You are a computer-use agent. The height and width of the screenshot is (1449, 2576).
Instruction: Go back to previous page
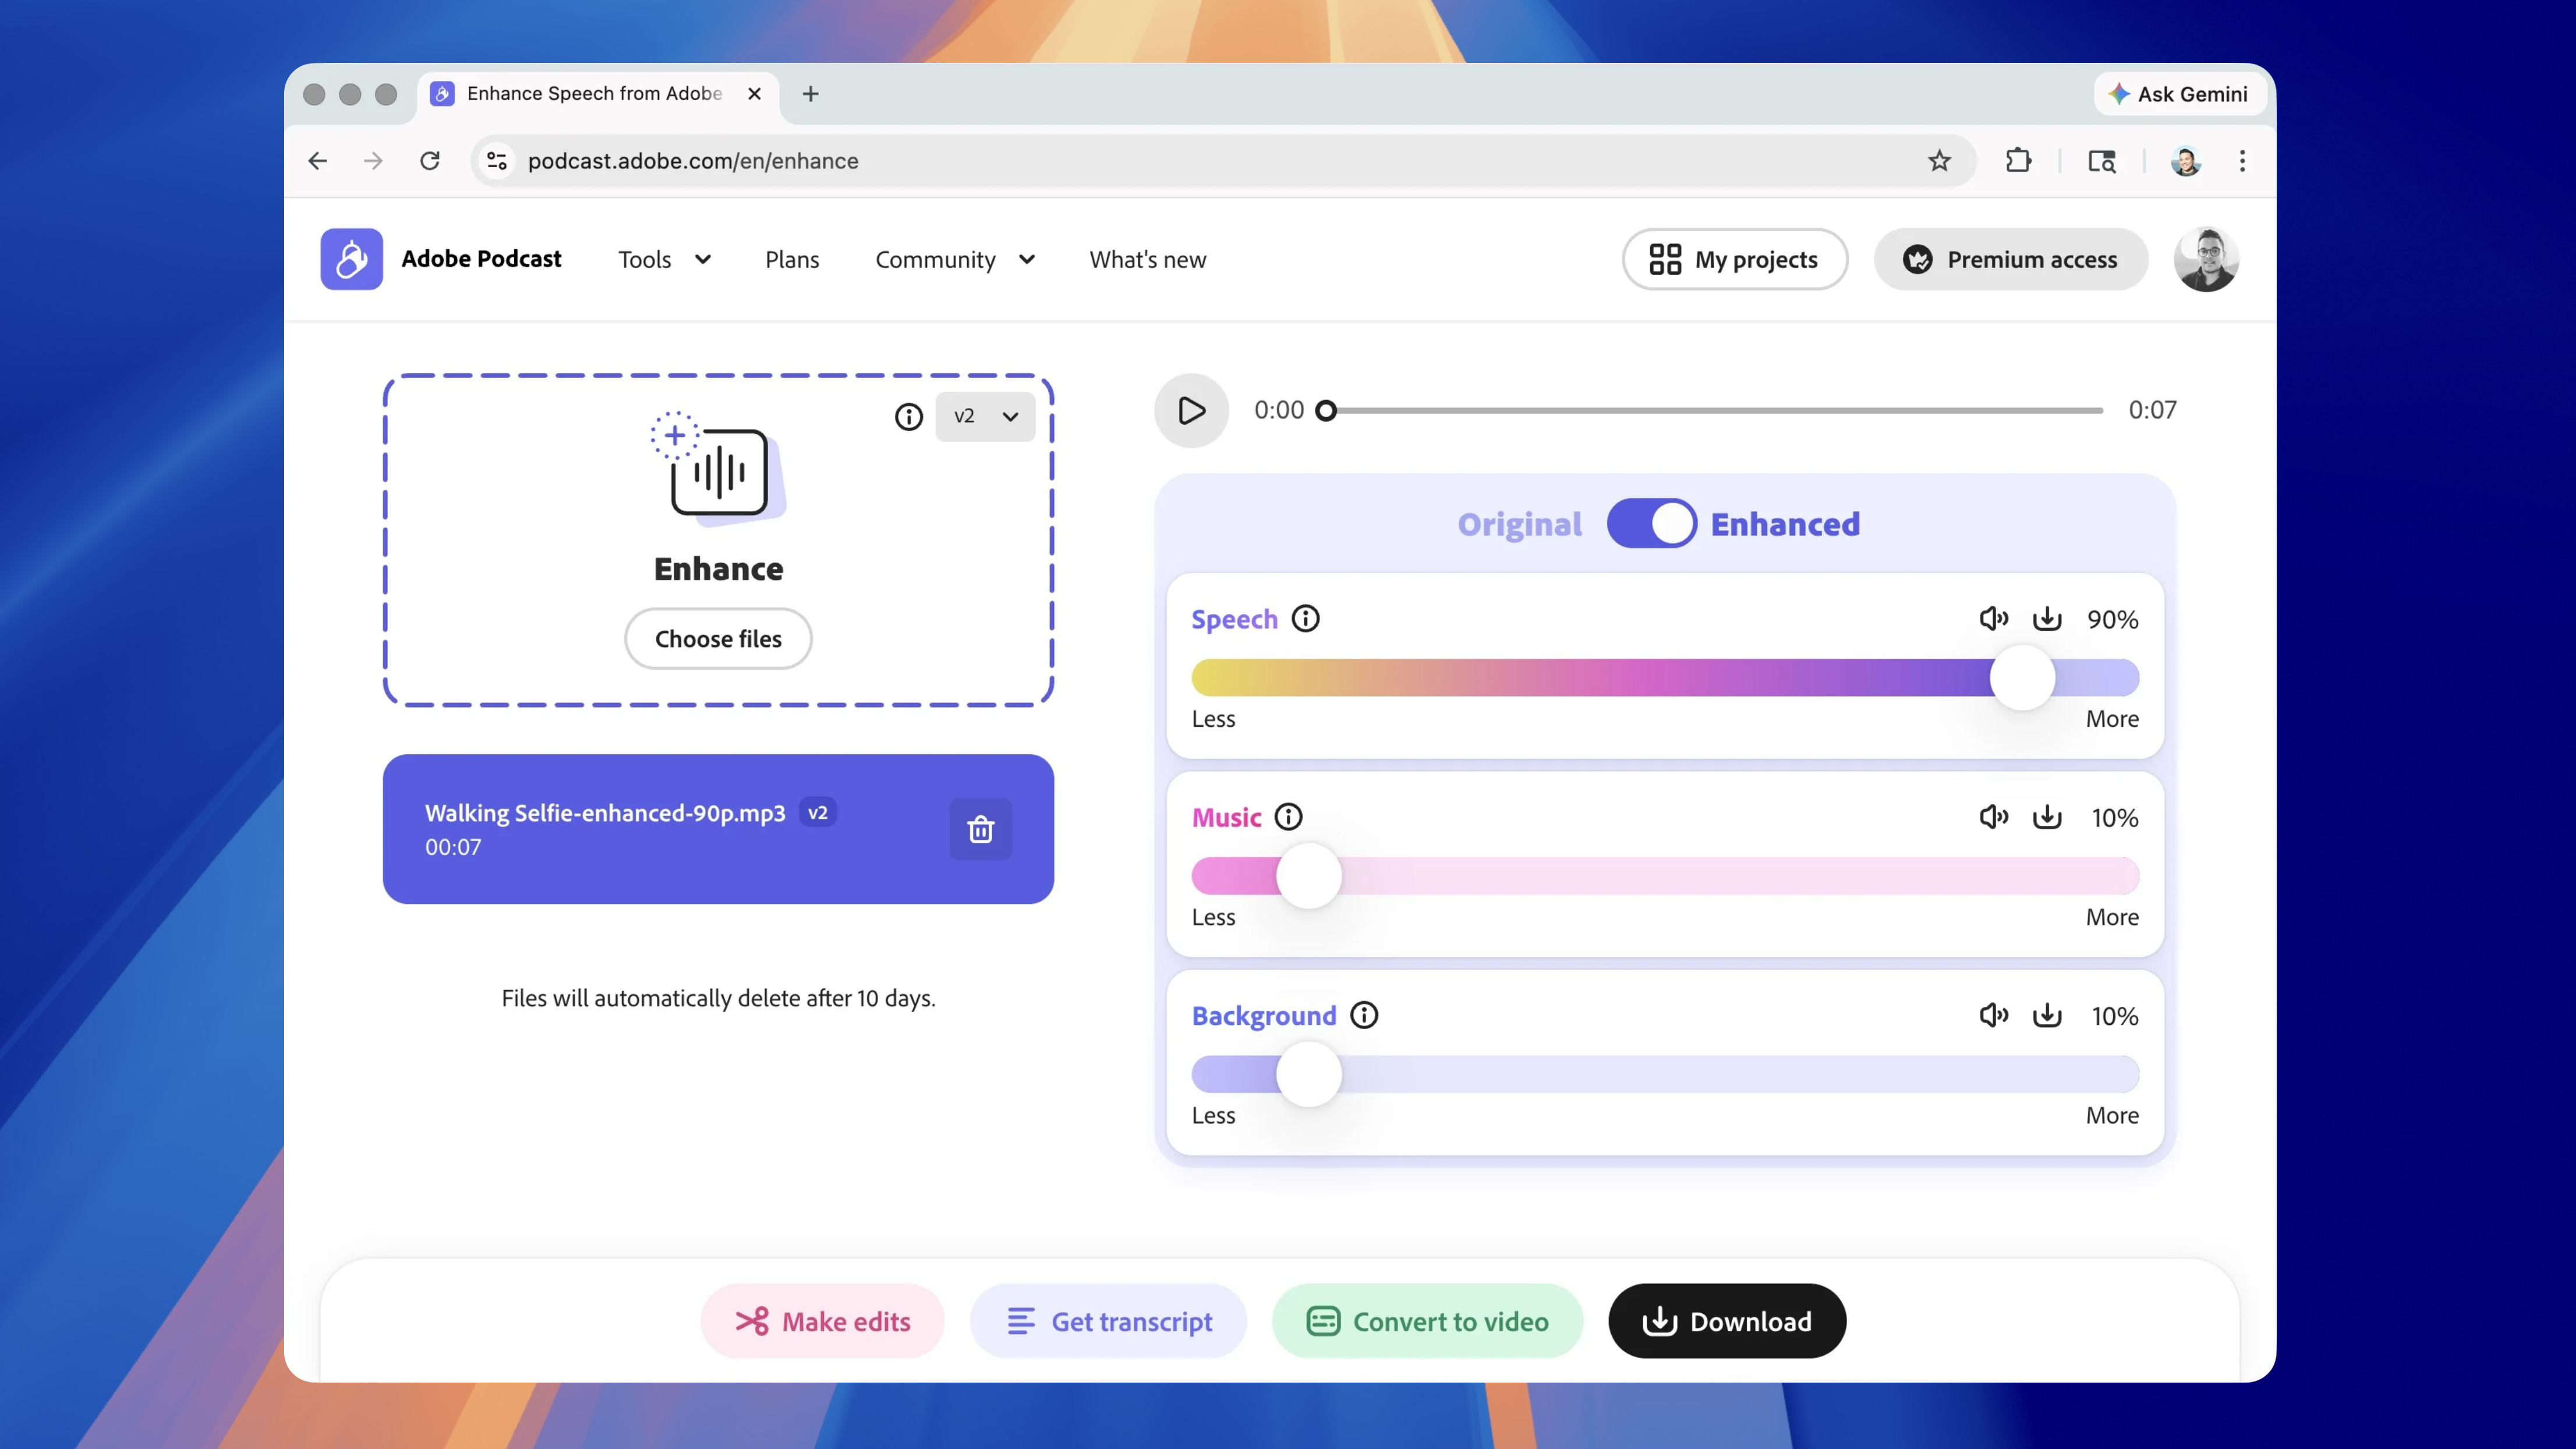[x=318, y=161]
